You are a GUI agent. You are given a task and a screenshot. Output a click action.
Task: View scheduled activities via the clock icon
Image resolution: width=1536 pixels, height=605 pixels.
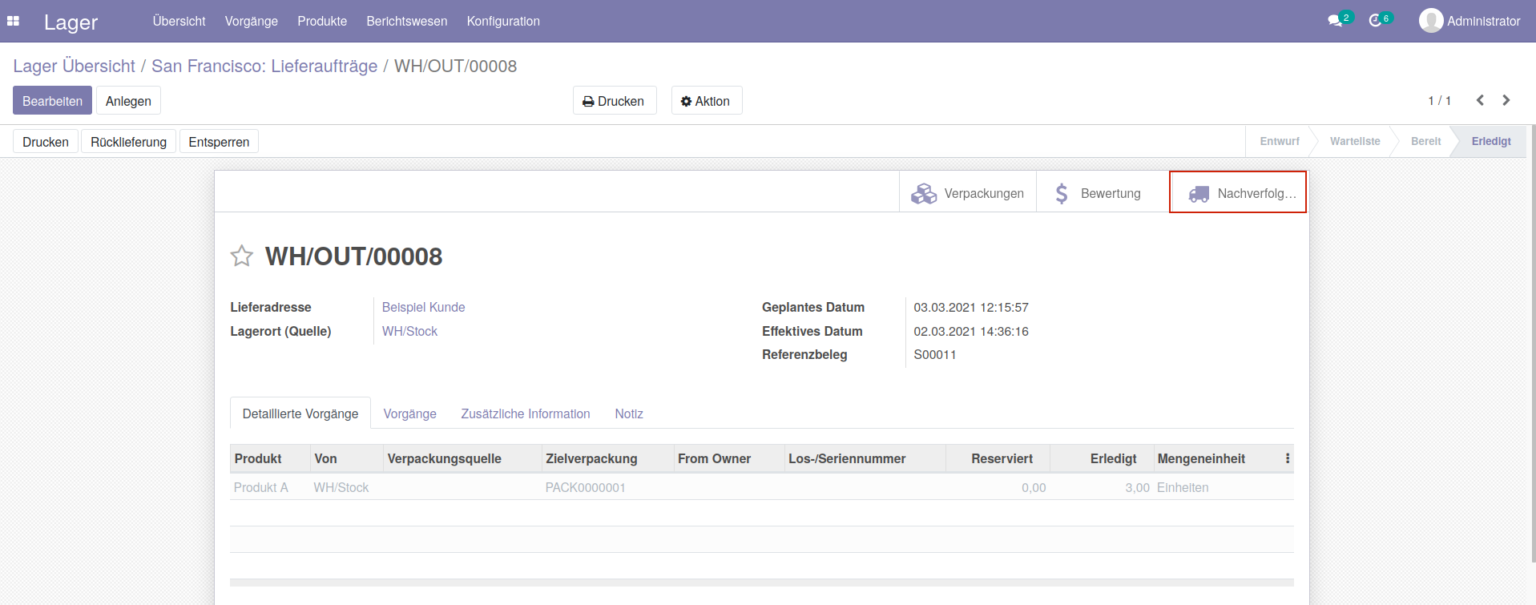pos(1376,18)
